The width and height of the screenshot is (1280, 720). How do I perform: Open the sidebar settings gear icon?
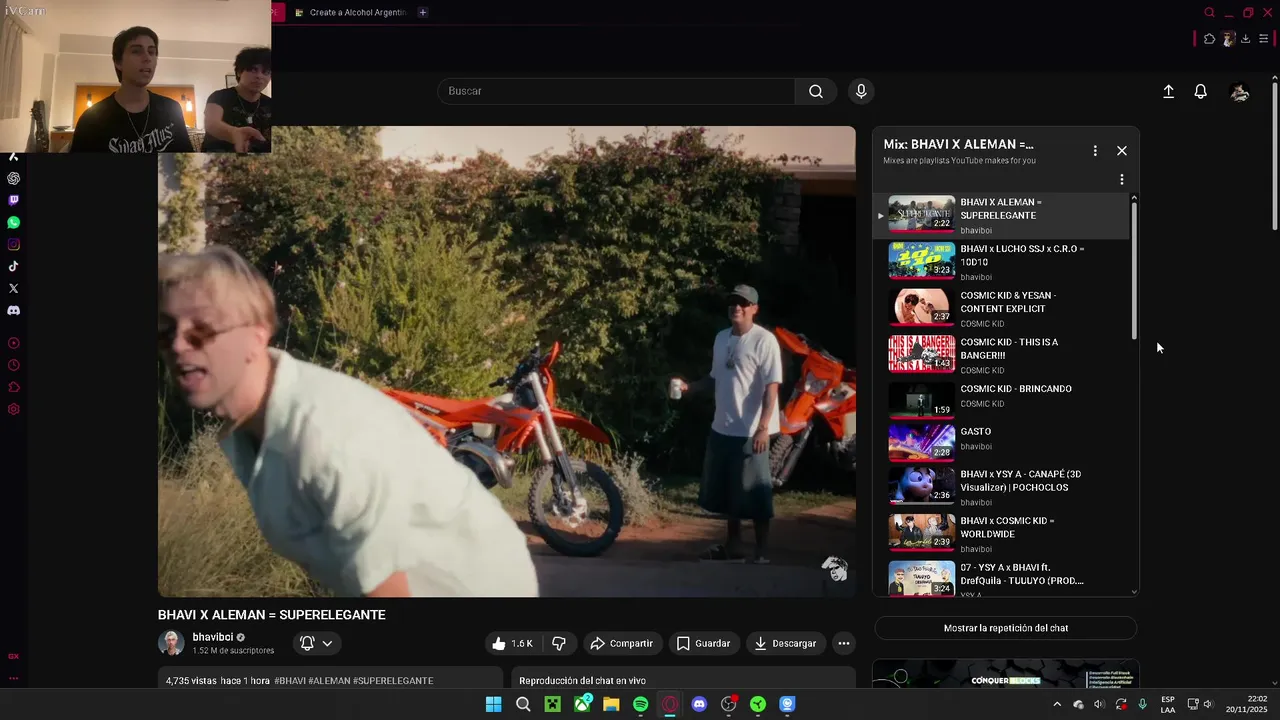click(13, 409)
